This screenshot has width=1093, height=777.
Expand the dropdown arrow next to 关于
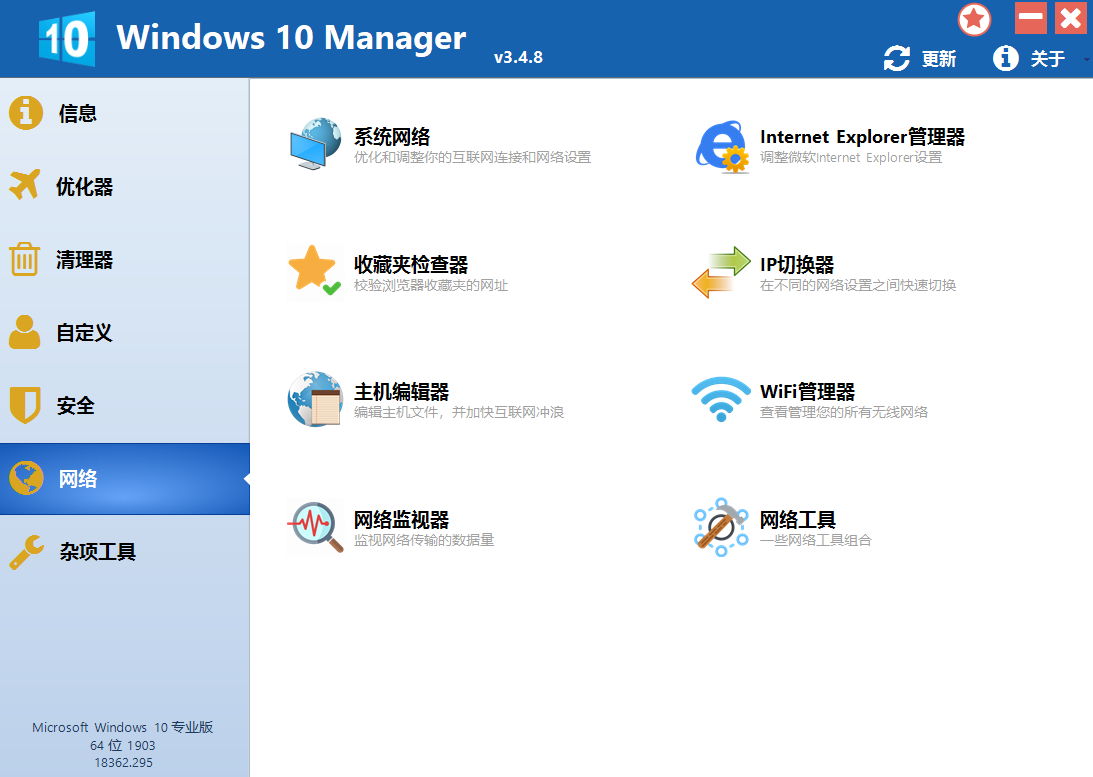(x=1087, y=61)
